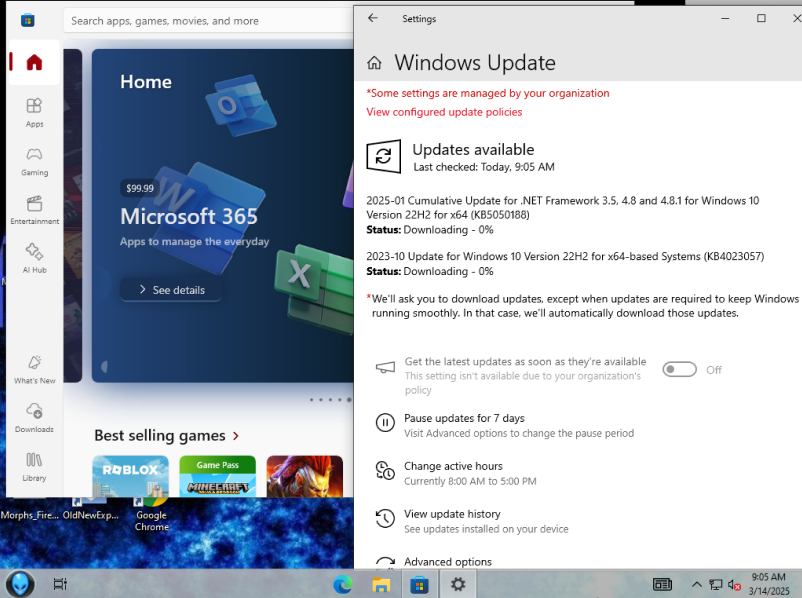Select the KB4023057 update text

(x=565, y=256)
